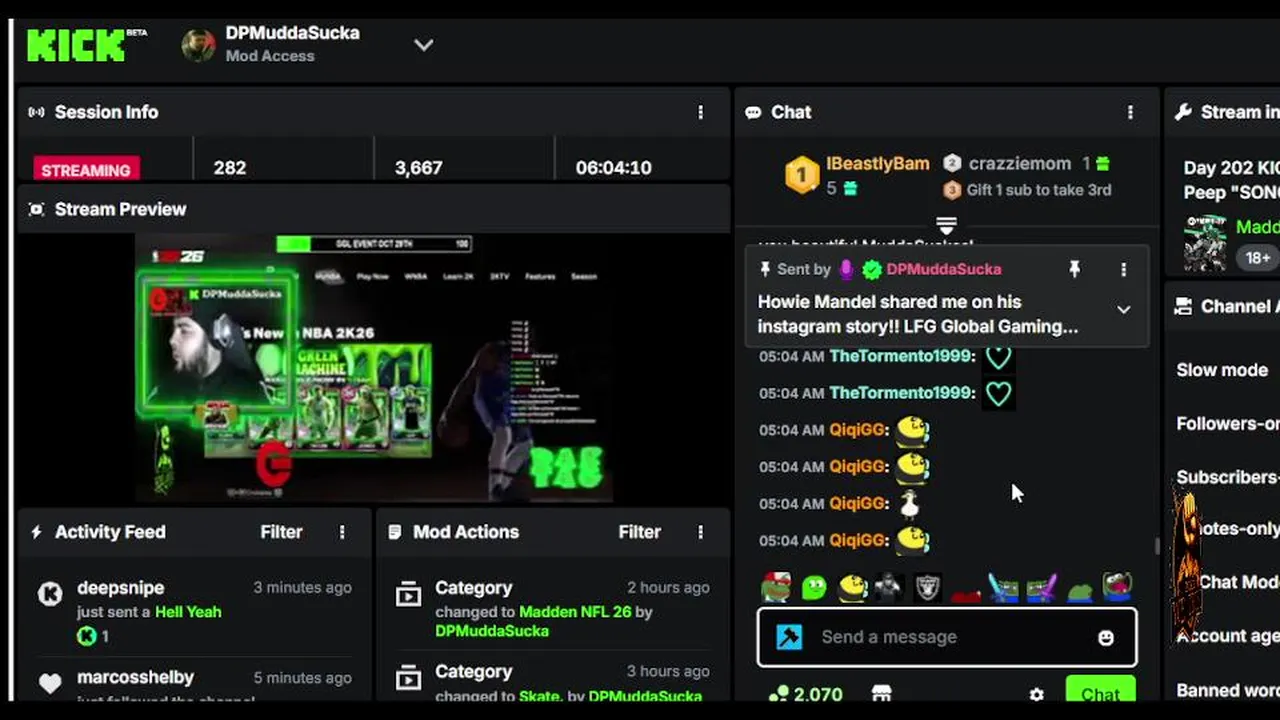Click the 06:04:10 stream duration

pyautogui.click(x=613, y=168)
